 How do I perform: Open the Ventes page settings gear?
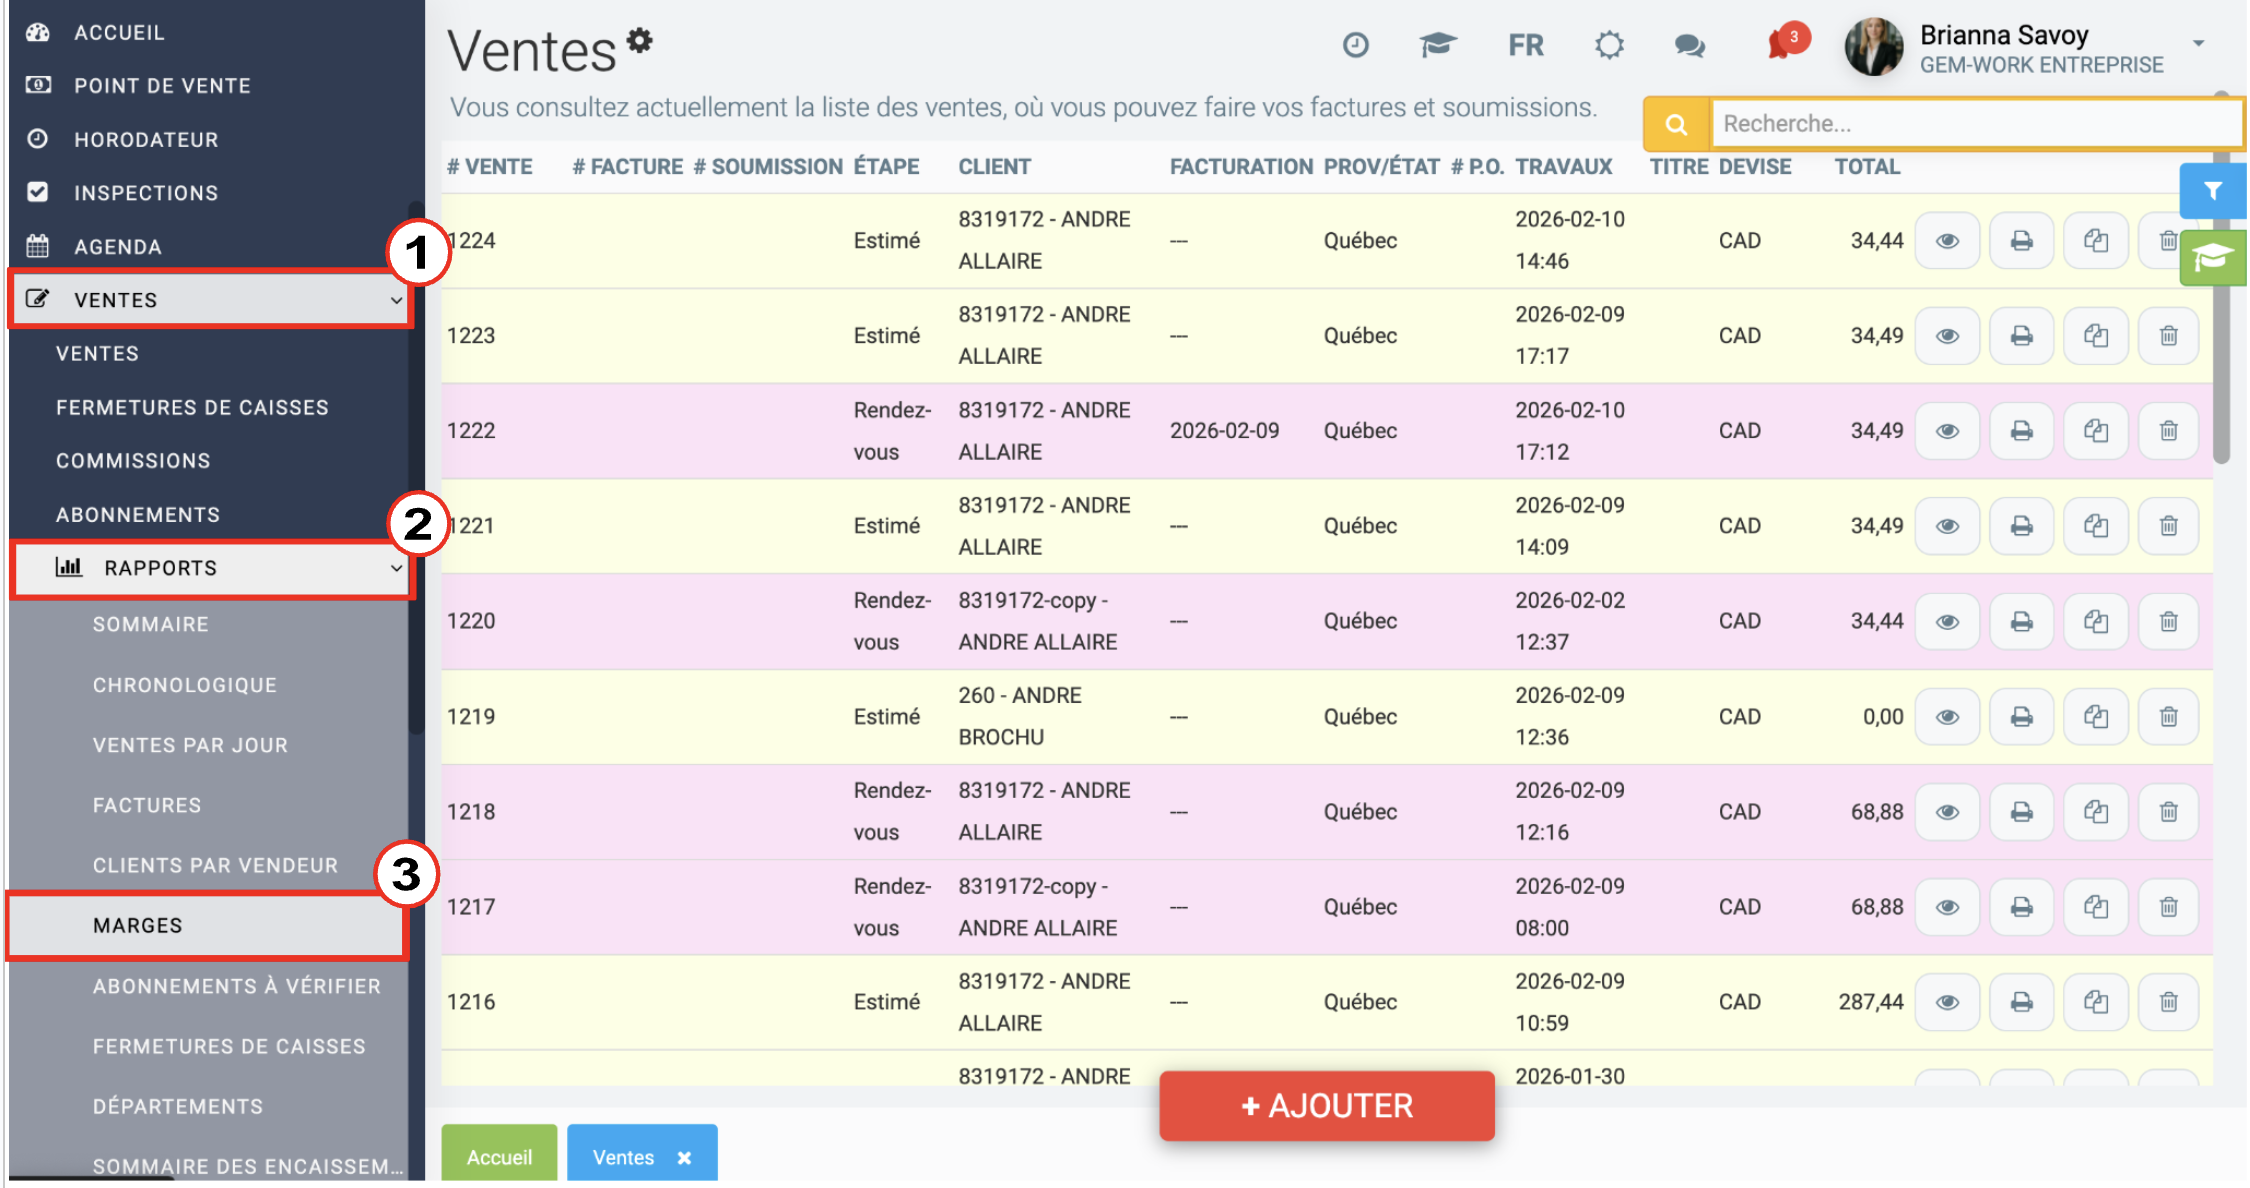(x=640, y=41)
